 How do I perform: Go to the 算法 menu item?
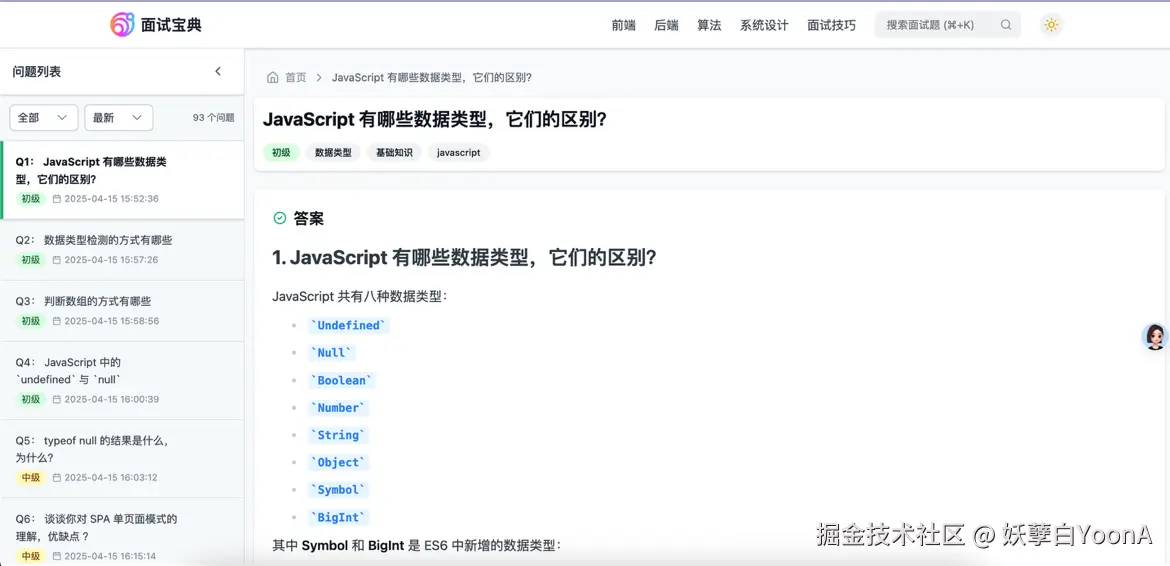709,25
